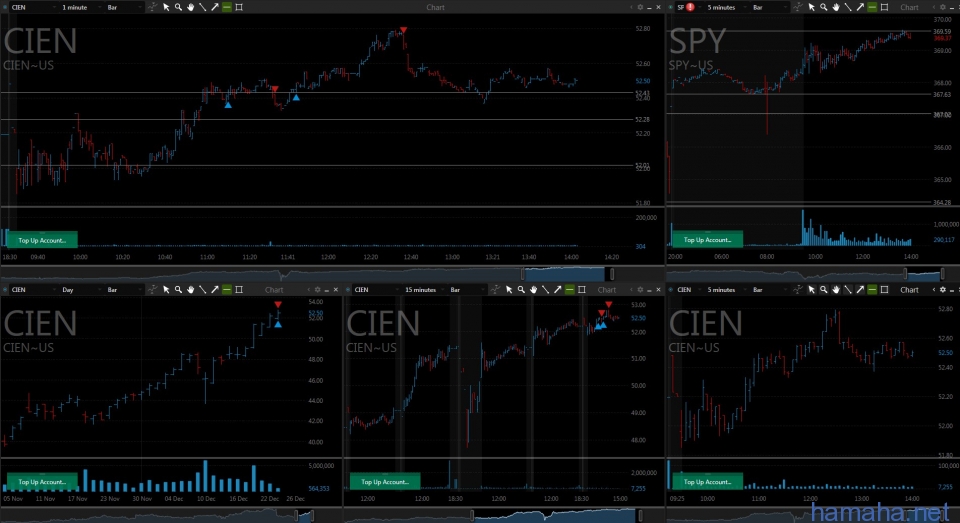Click 'Top Up Account...' in the Day CIEN chart

click(42, 481)
